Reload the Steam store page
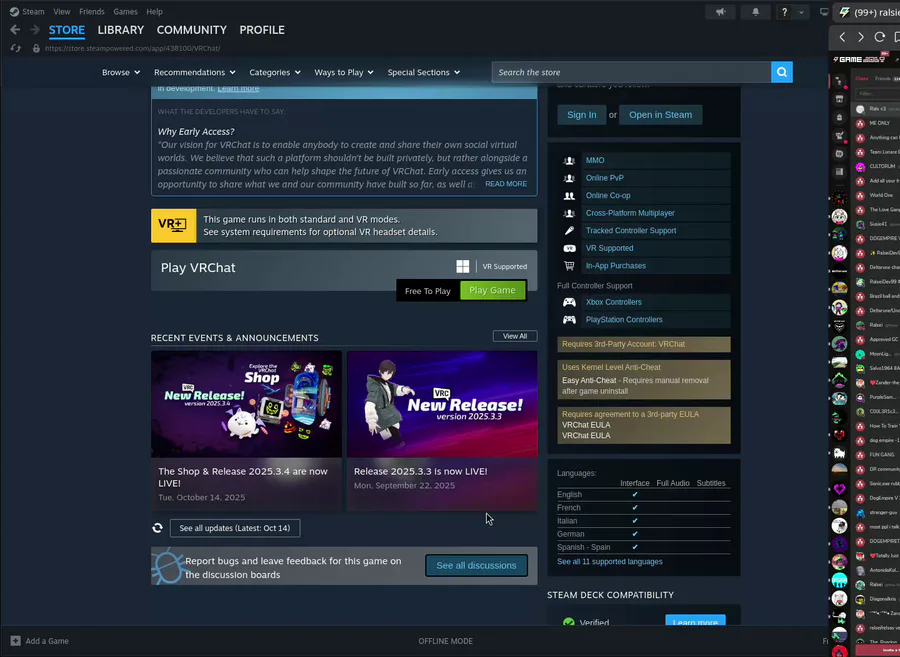The image size is (900, 657). (x=15, y=48)
